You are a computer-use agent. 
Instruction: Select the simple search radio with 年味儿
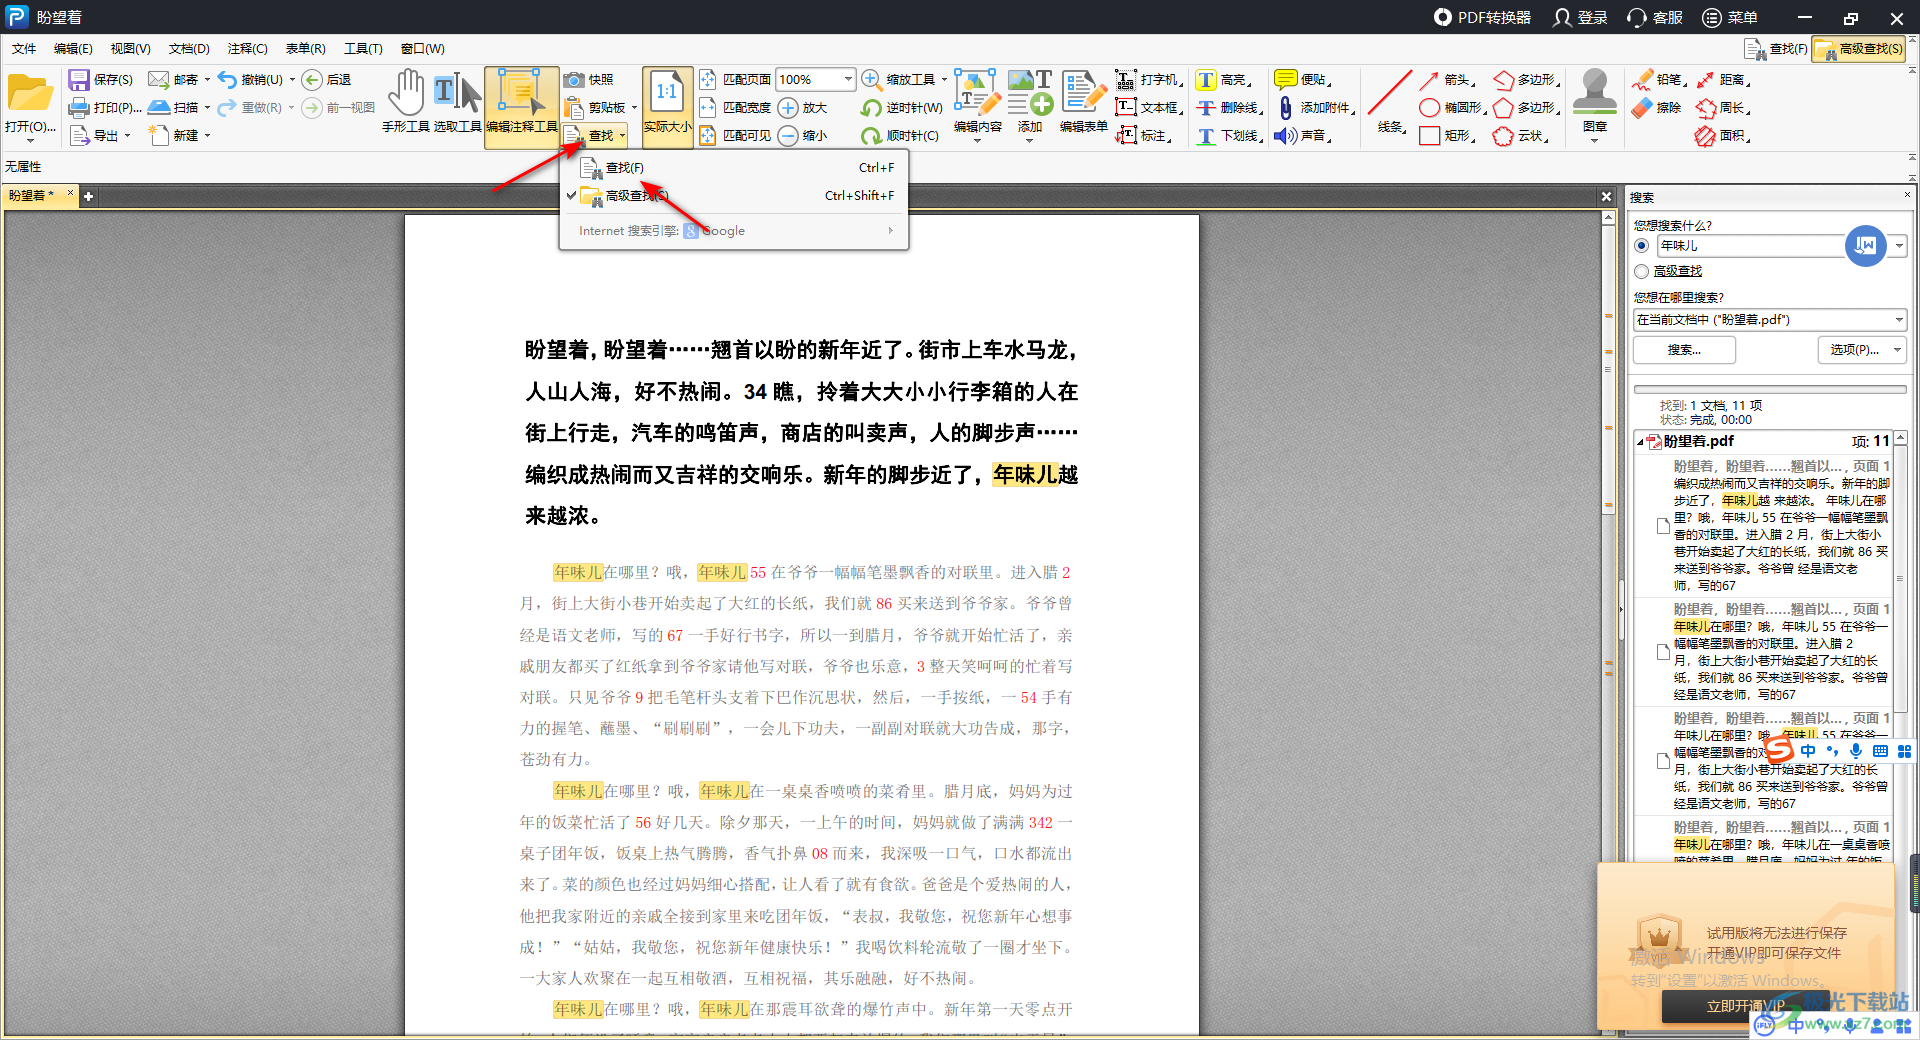(x=1641, y=245)
